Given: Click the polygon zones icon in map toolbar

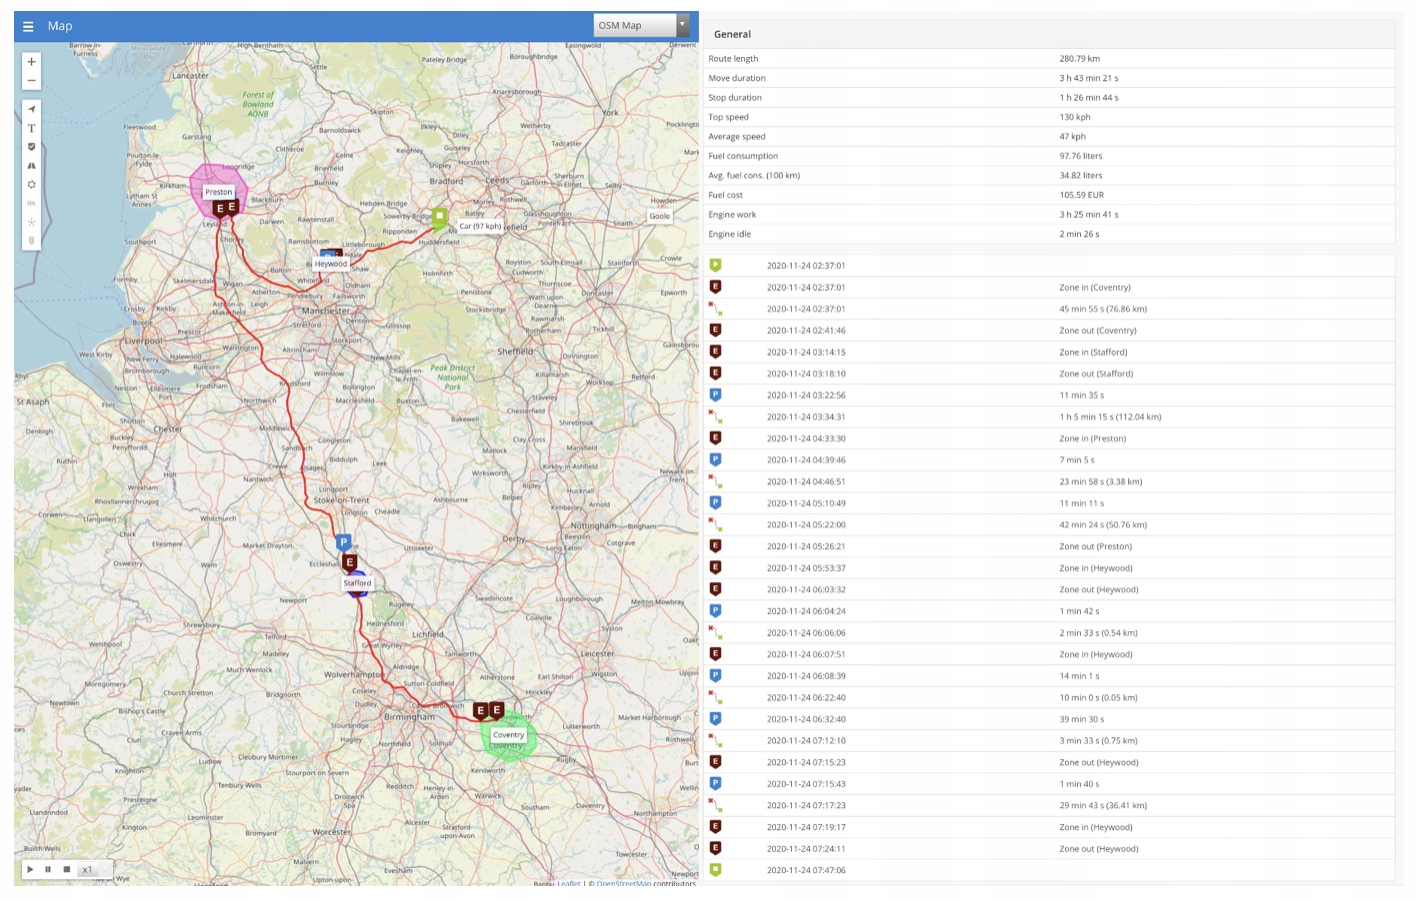Looking at the screenshot, I should click(31, 185).
